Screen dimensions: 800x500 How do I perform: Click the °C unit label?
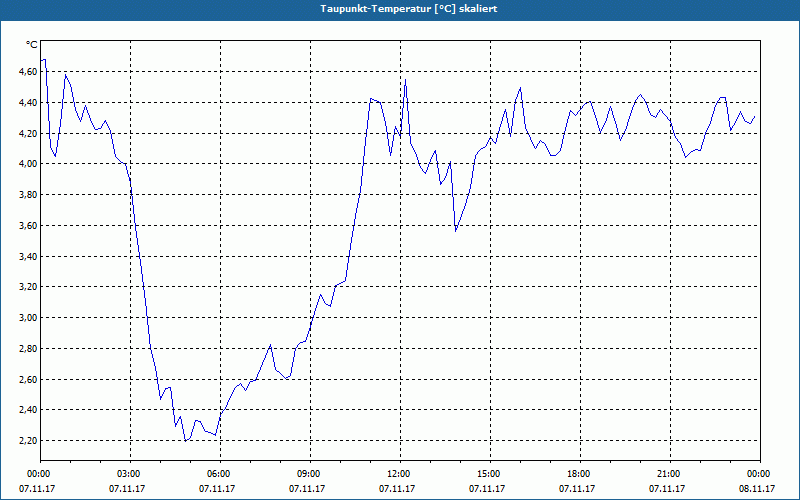[x=32, y=45]
